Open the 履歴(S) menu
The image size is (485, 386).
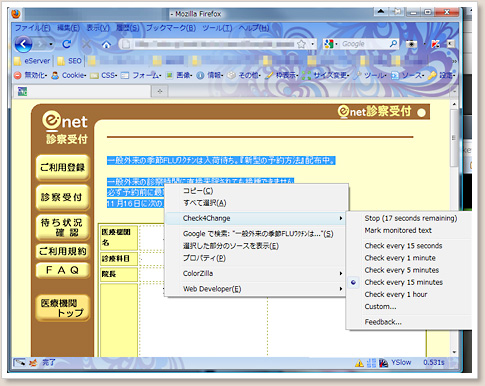[128, 28]
